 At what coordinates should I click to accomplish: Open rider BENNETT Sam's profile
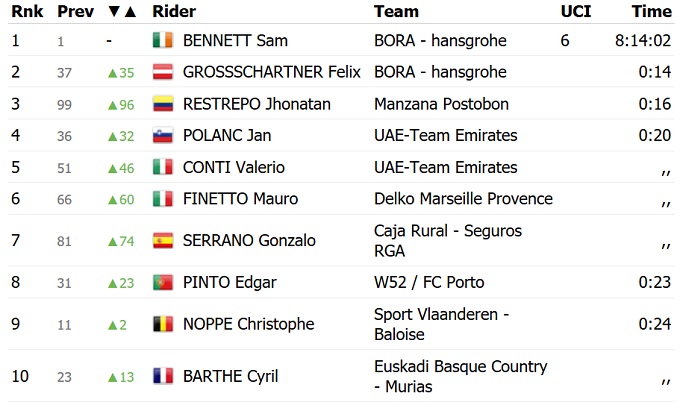[x=236, y=41]
